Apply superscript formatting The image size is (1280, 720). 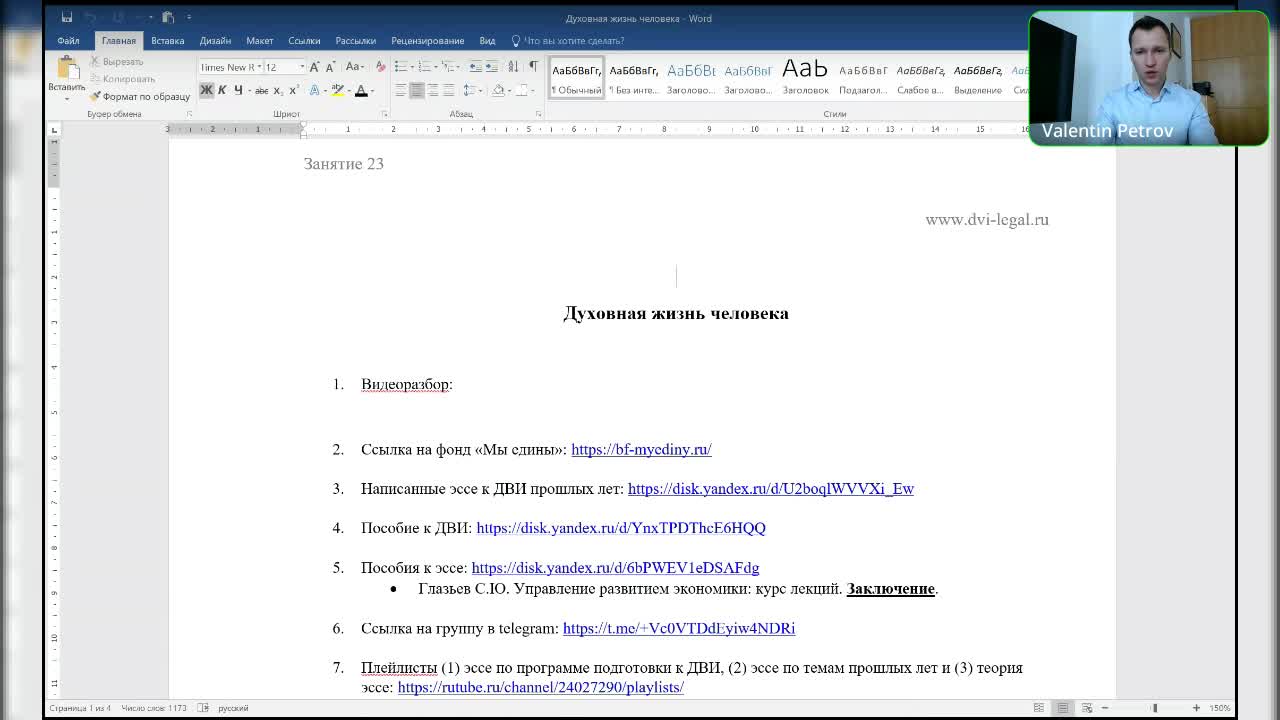coord(294,90)
